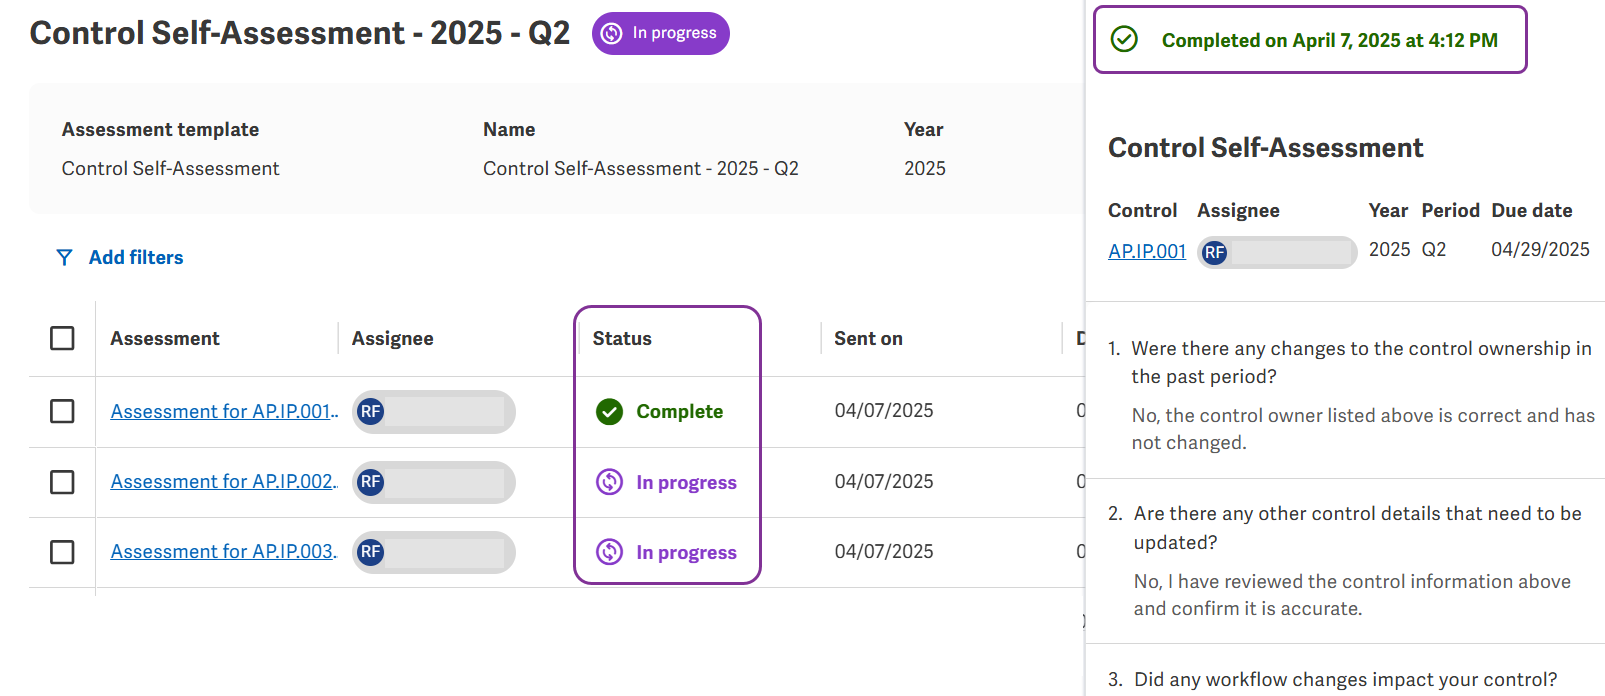Click the In progress icon for AP.IP.002
Viewport: 1605px width, 696px height.
tap(609, 482)
